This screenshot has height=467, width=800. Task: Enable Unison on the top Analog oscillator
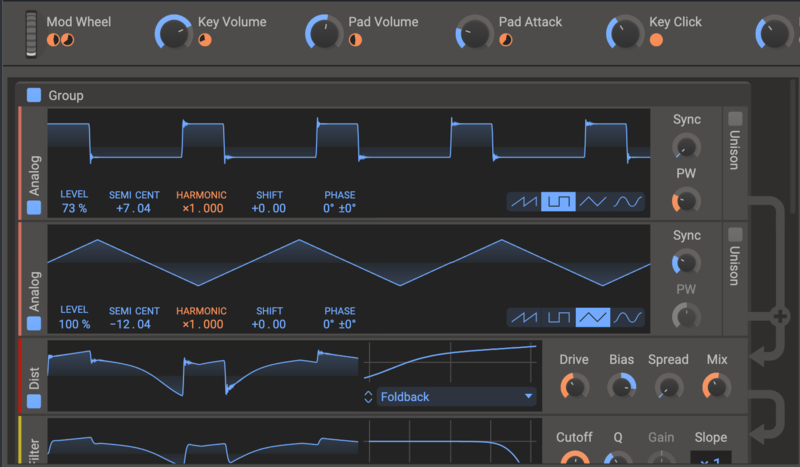coord(735,119)
